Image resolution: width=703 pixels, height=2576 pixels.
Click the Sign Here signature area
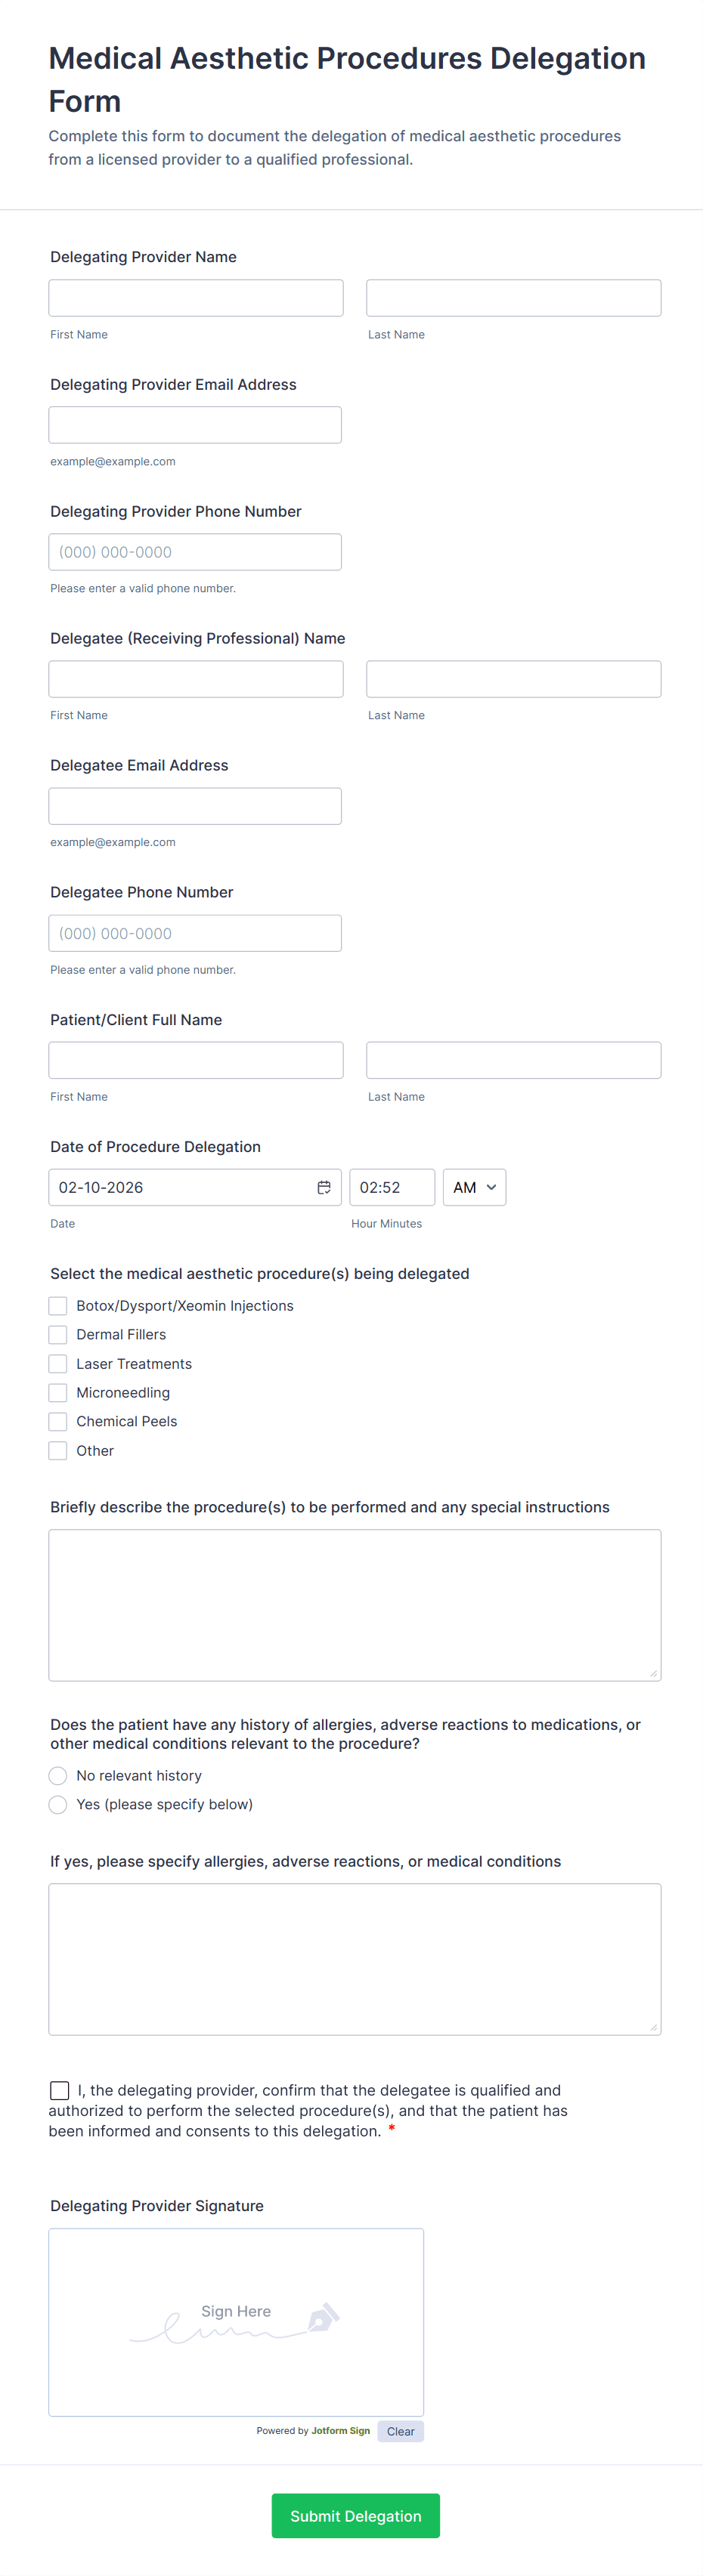[236, 2322]
